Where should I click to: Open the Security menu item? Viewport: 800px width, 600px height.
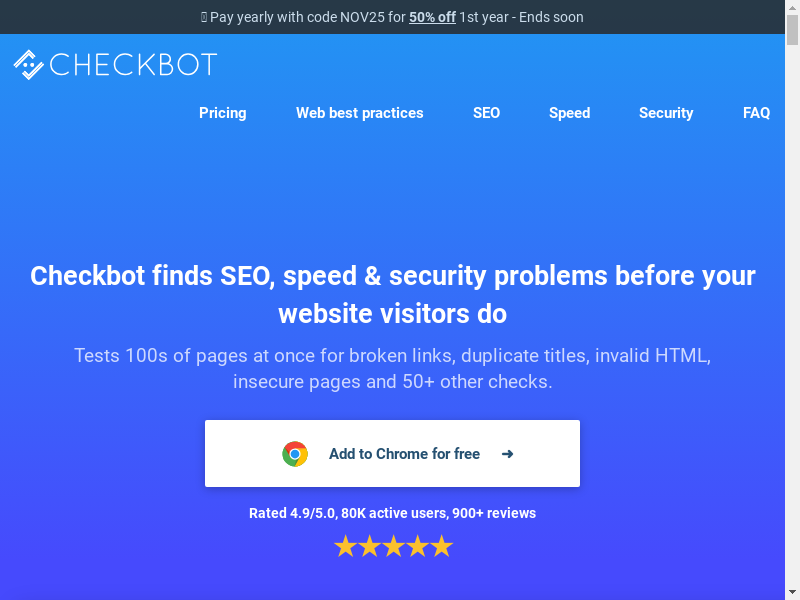(x=666, y=113)
